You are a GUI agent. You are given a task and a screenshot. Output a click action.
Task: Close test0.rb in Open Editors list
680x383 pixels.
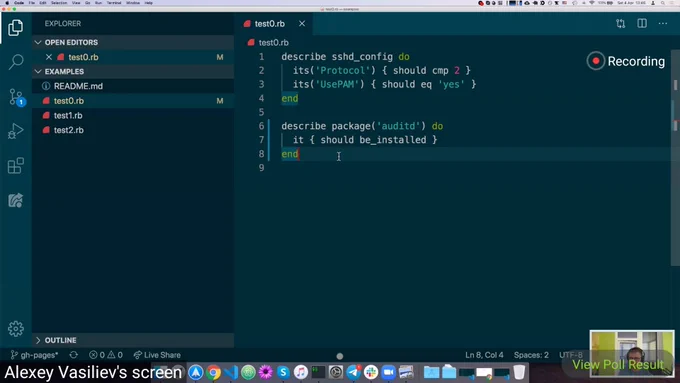tap(49, 57)
